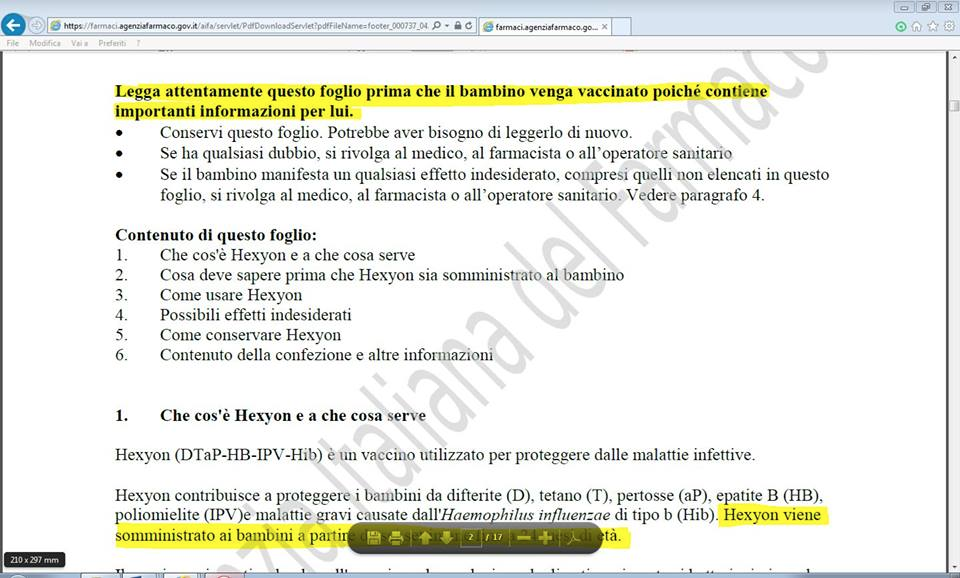
Task: Click the scroll up arrow of vertical scrollbar
Action: [x=954, y=58]
